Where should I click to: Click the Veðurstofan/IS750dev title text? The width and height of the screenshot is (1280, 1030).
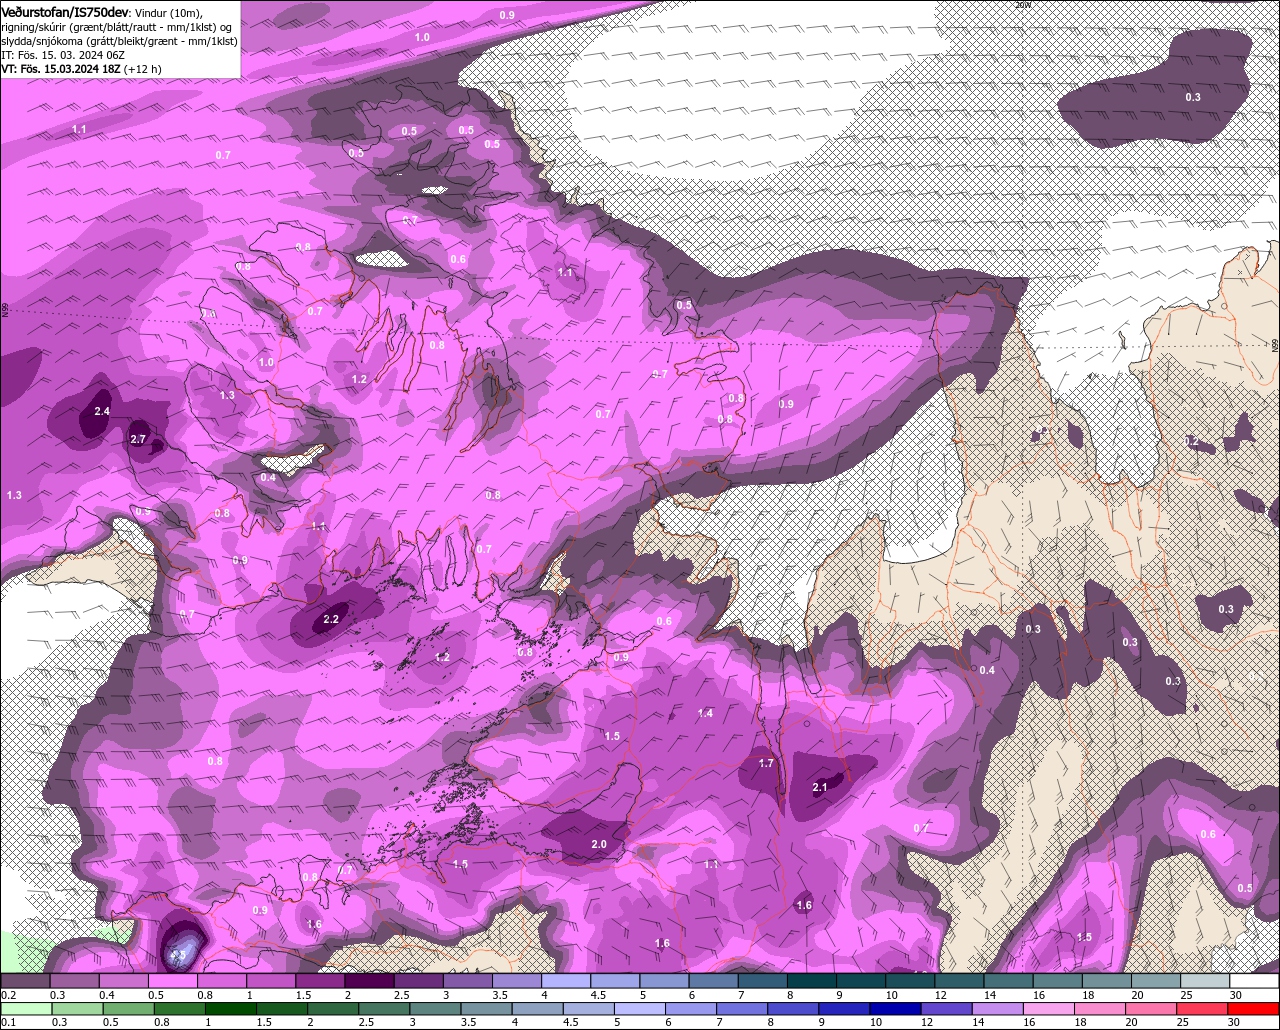point(65,12)
